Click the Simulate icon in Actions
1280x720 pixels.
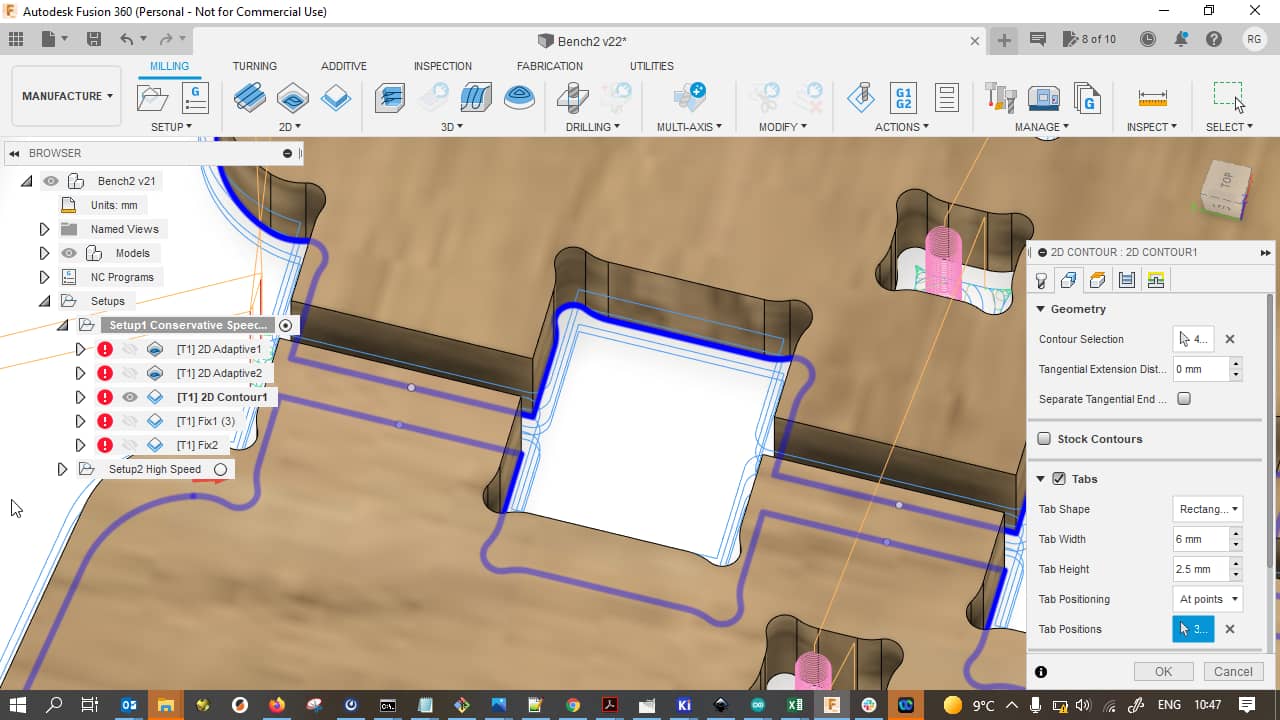pyautogui.click(x=860, y=98)
